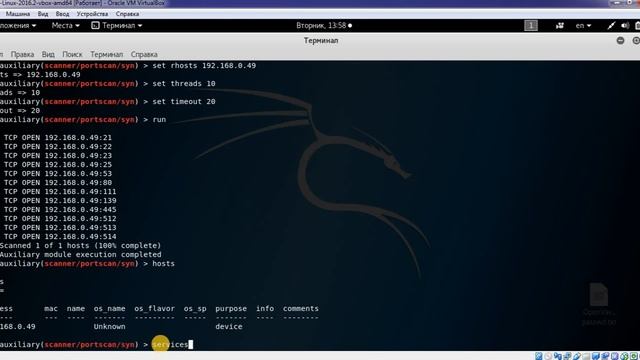The image size is (640, 360).
Task: Open the terminal Поиск menu
Action: coord(72,54)
